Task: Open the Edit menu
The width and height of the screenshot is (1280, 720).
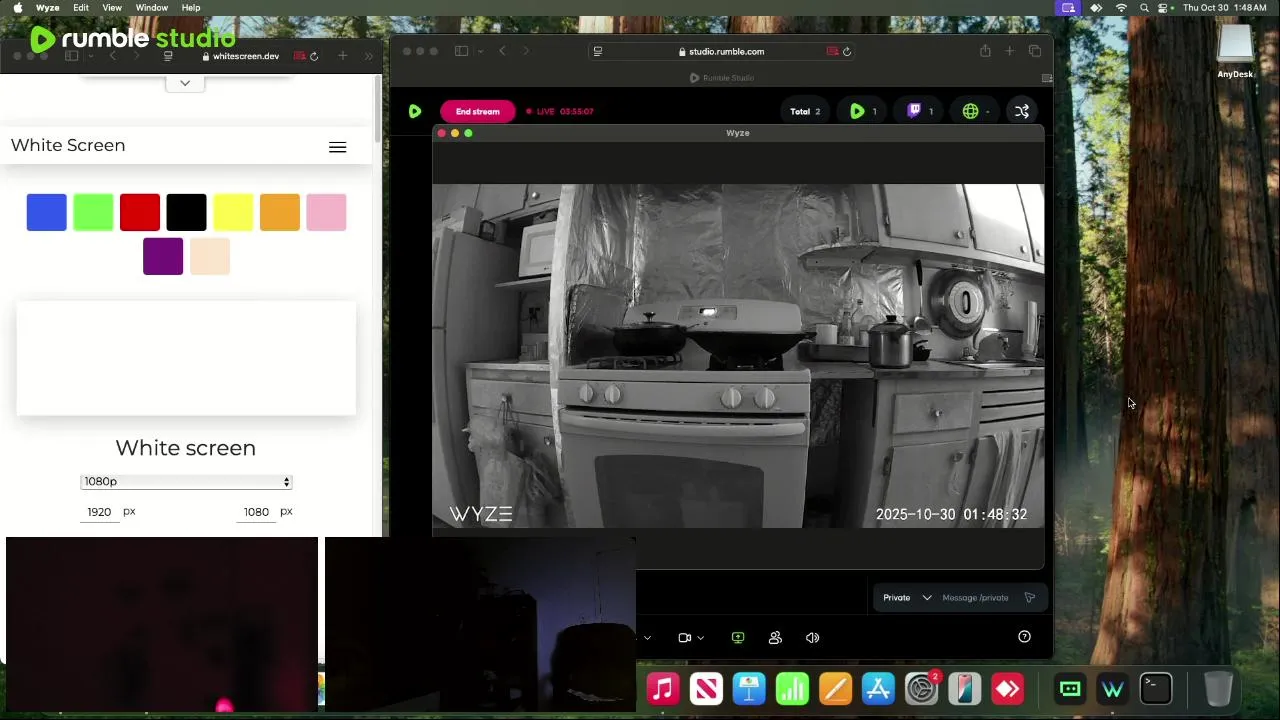Action: tap(81, 8)
